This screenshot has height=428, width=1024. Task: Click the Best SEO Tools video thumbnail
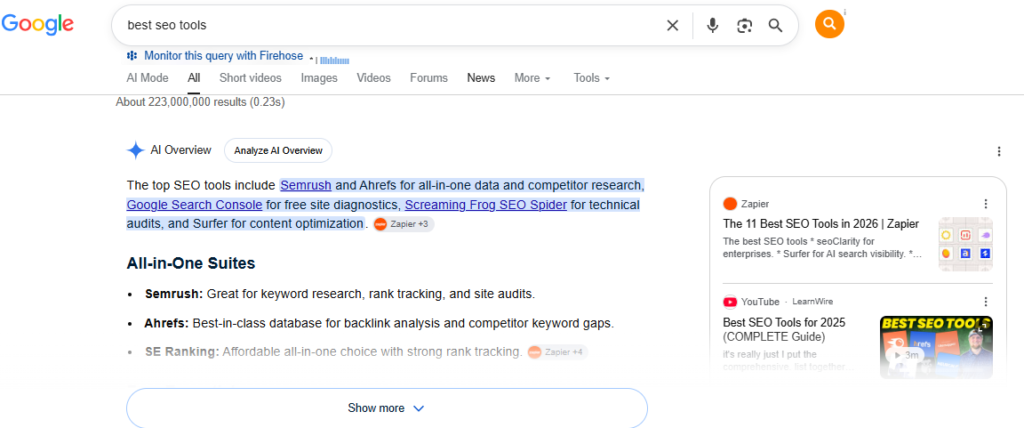point(936,347)
